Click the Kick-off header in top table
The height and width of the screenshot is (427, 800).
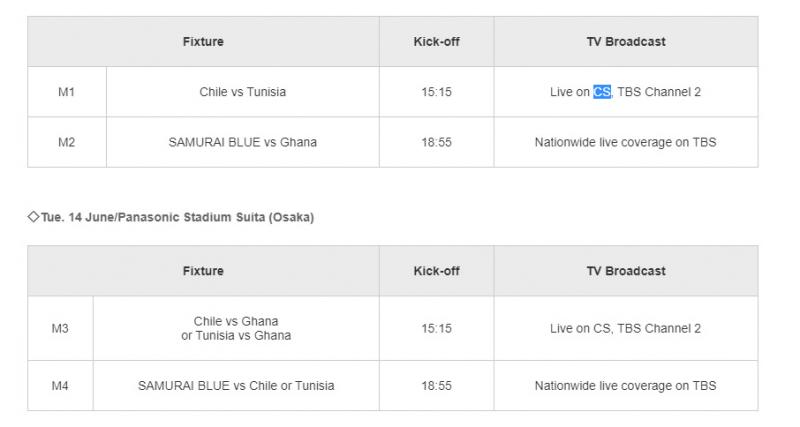coord(436,41)
